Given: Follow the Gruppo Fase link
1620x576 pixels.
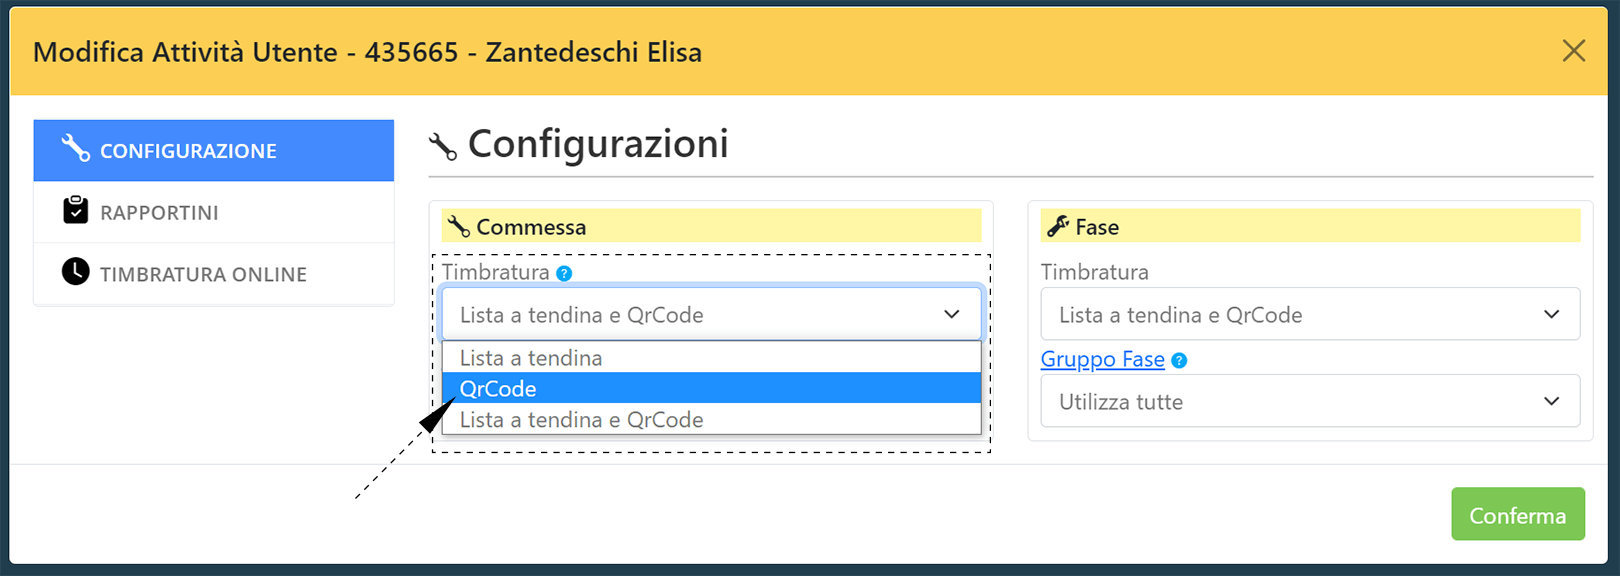Looking at the screenshot, I should point(1102,359).
